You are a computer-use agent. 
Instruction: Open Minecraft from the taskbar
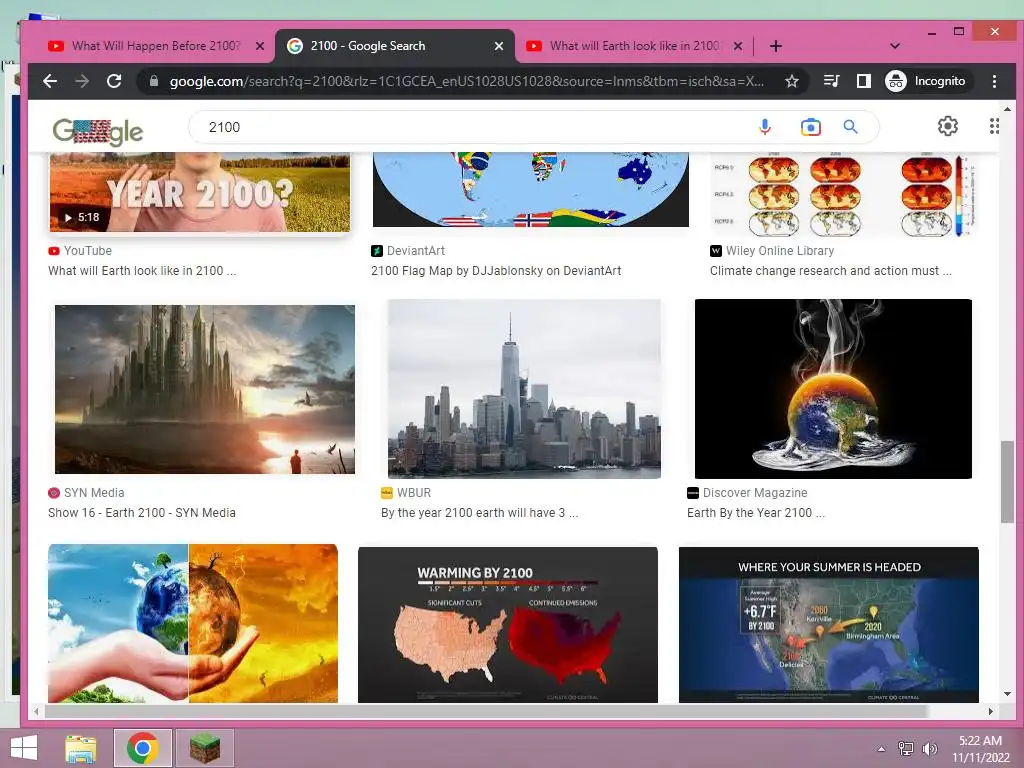coord(204,748)
